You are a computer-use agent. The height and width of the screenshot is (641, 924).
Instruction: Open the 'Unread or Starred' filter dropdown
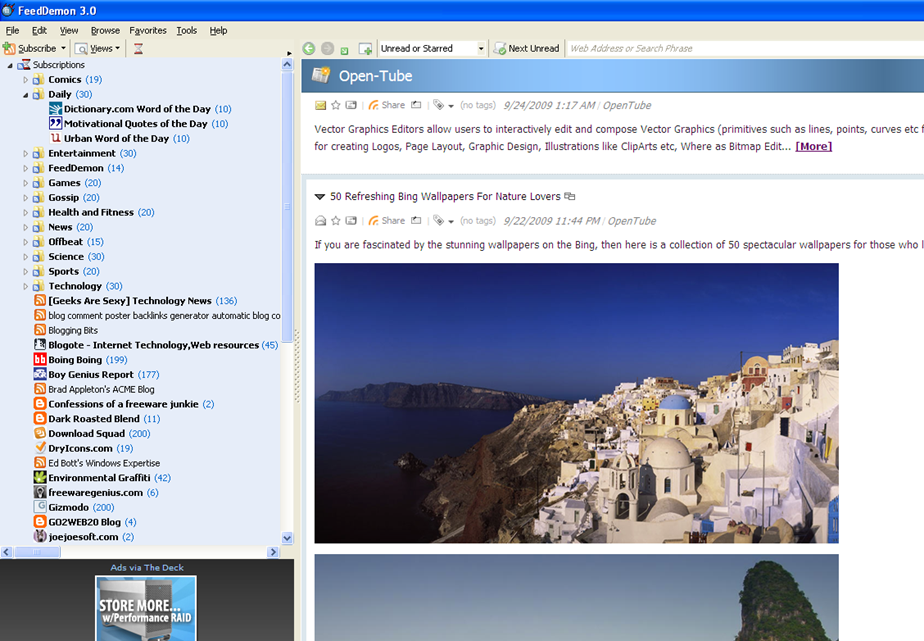click(x=480, y=48)
